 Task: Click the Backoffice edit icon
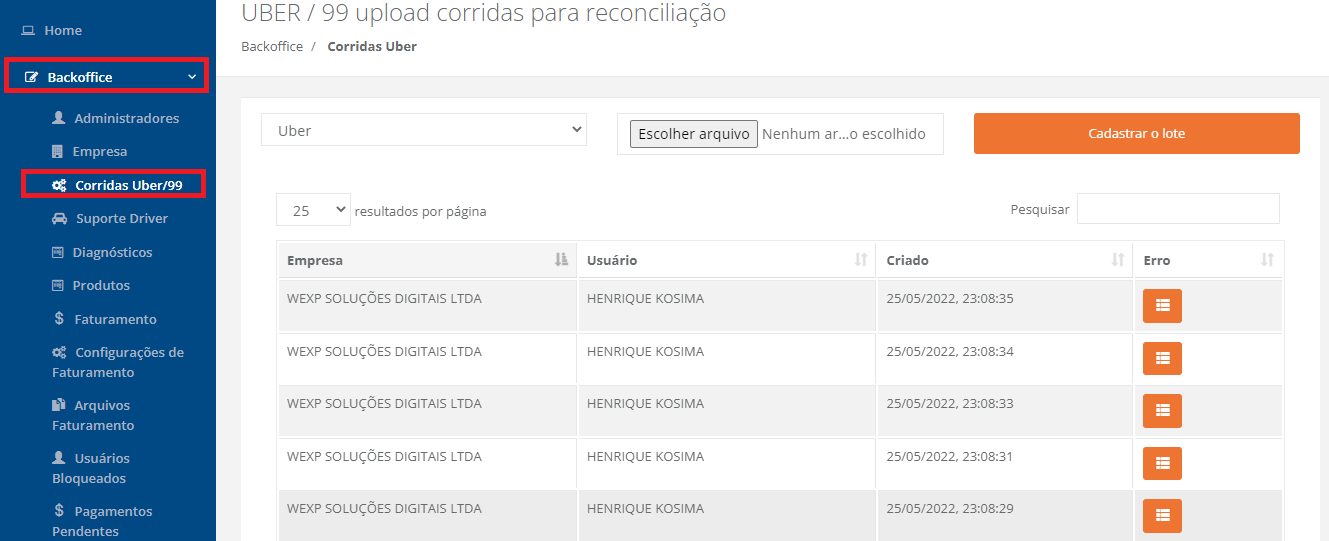click(31, 77)
